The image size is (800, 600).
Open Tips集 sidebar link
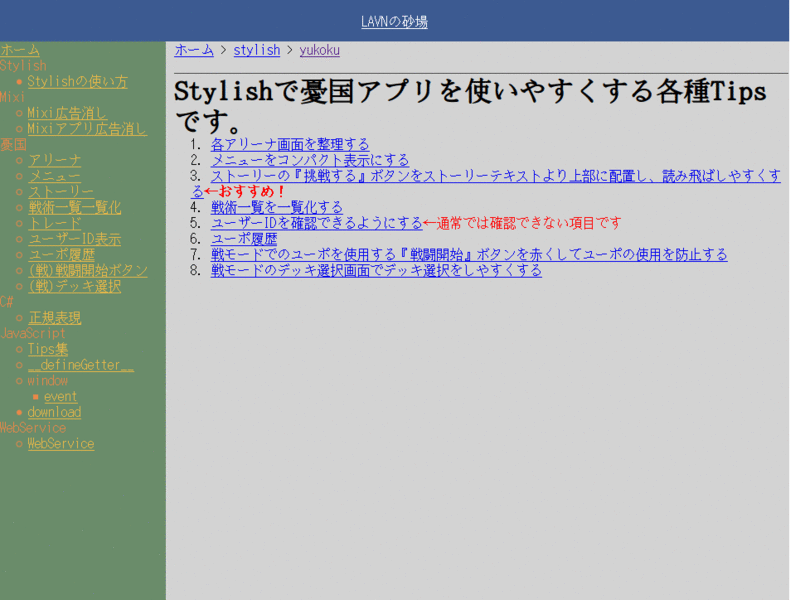47,349
